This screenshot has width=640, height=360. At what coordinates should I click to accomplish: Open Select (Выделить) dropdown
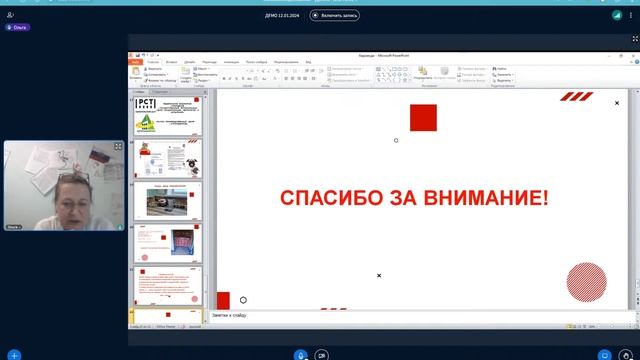pyautogui.click(x=503, y=80)
